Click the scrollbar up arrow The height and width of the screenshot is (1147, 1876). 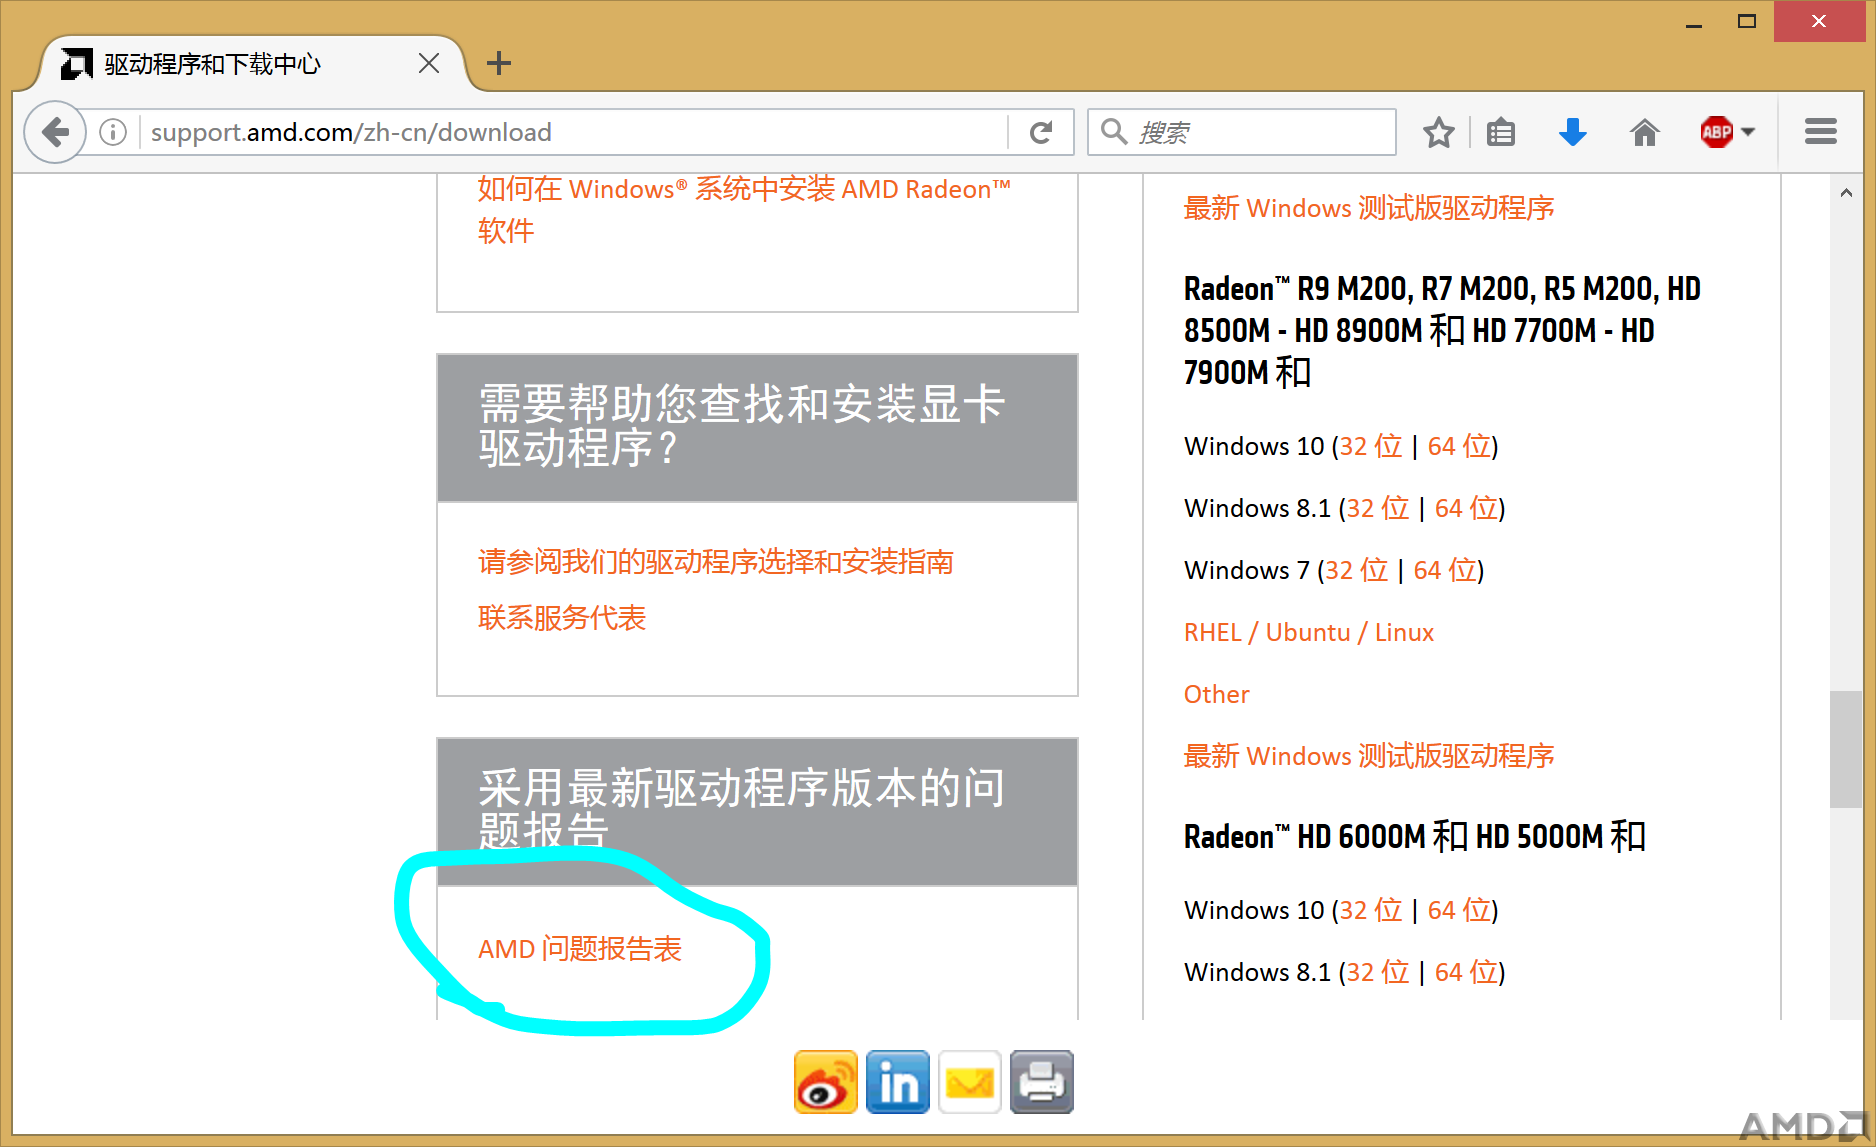tap(1846, 193)
